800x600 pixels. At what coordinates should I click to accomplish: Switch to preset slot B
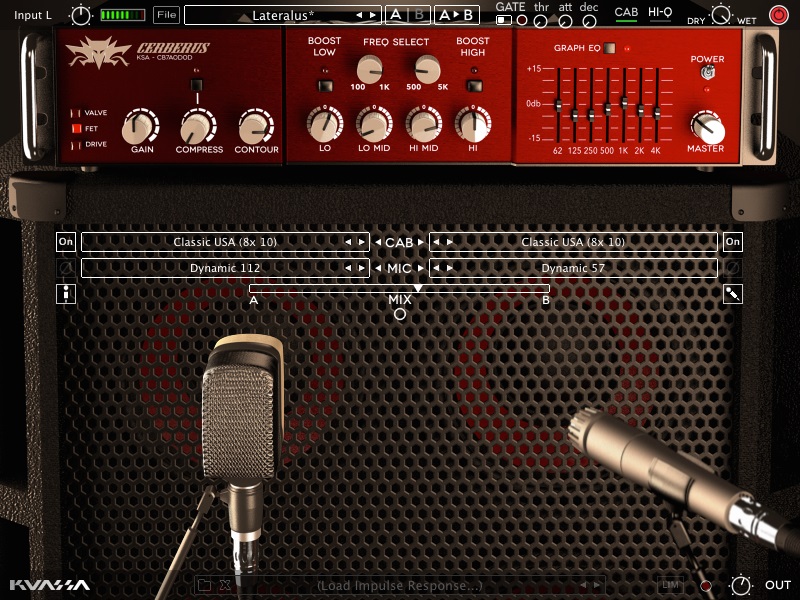click(419, 15)
